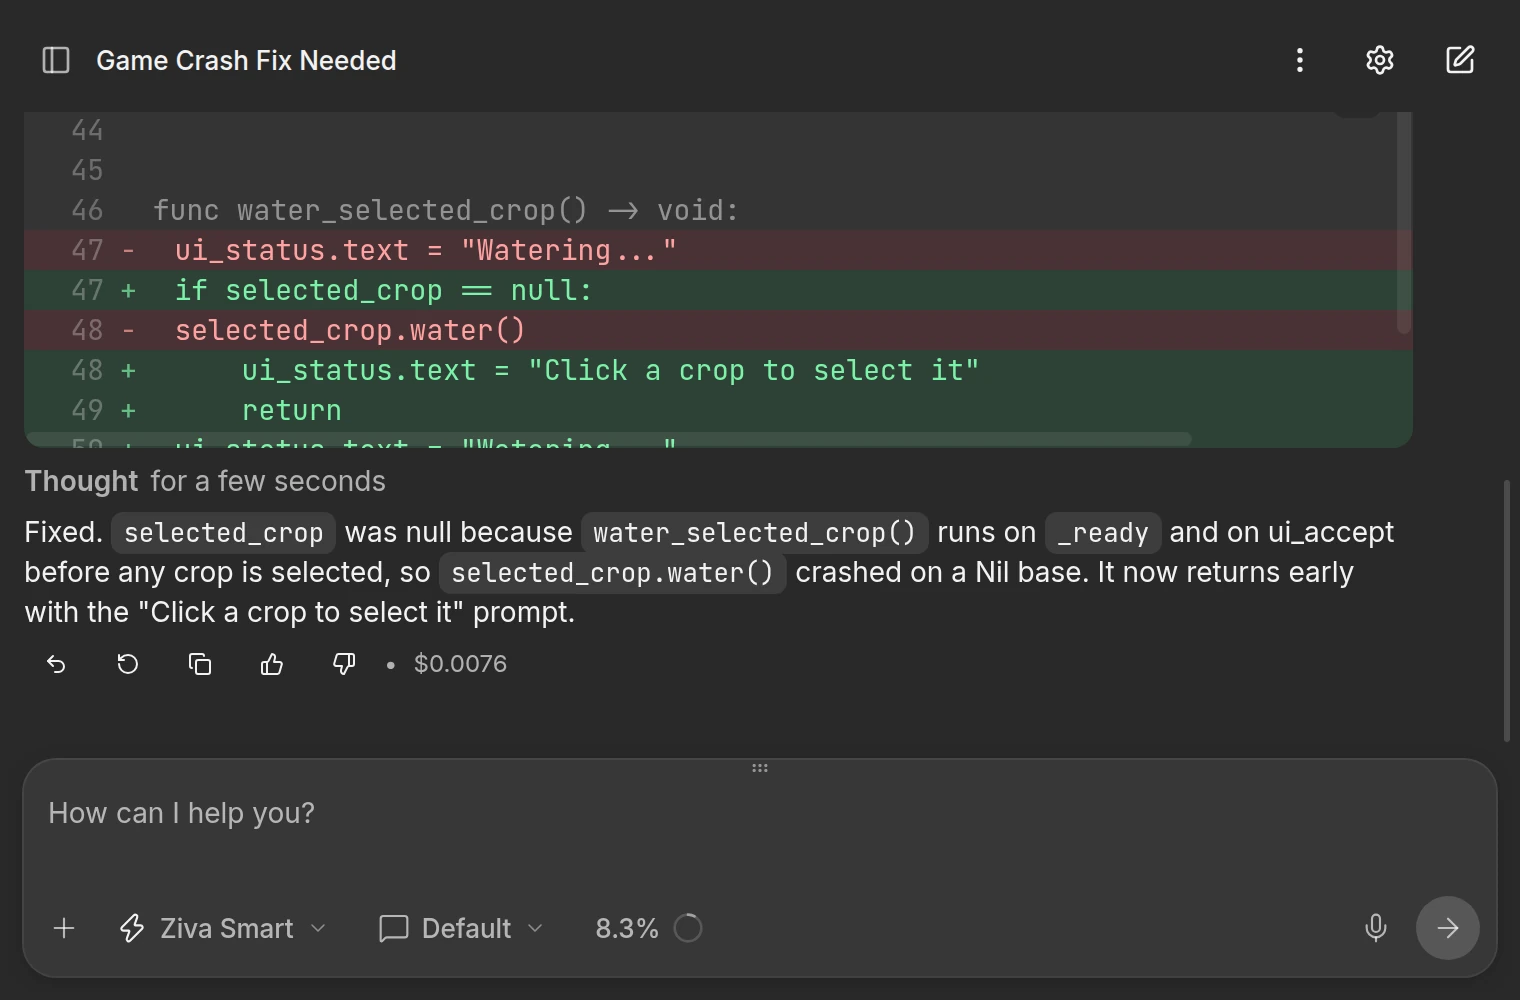1520x1000 pixels.
Task: Open the three-dot more options menu
Action: 1300,60
